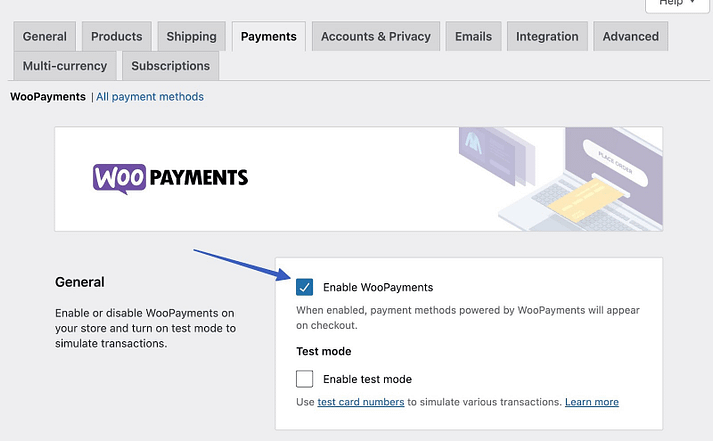Open Accounts & Privacy tab
713x441 pixels.
point(375,37)
